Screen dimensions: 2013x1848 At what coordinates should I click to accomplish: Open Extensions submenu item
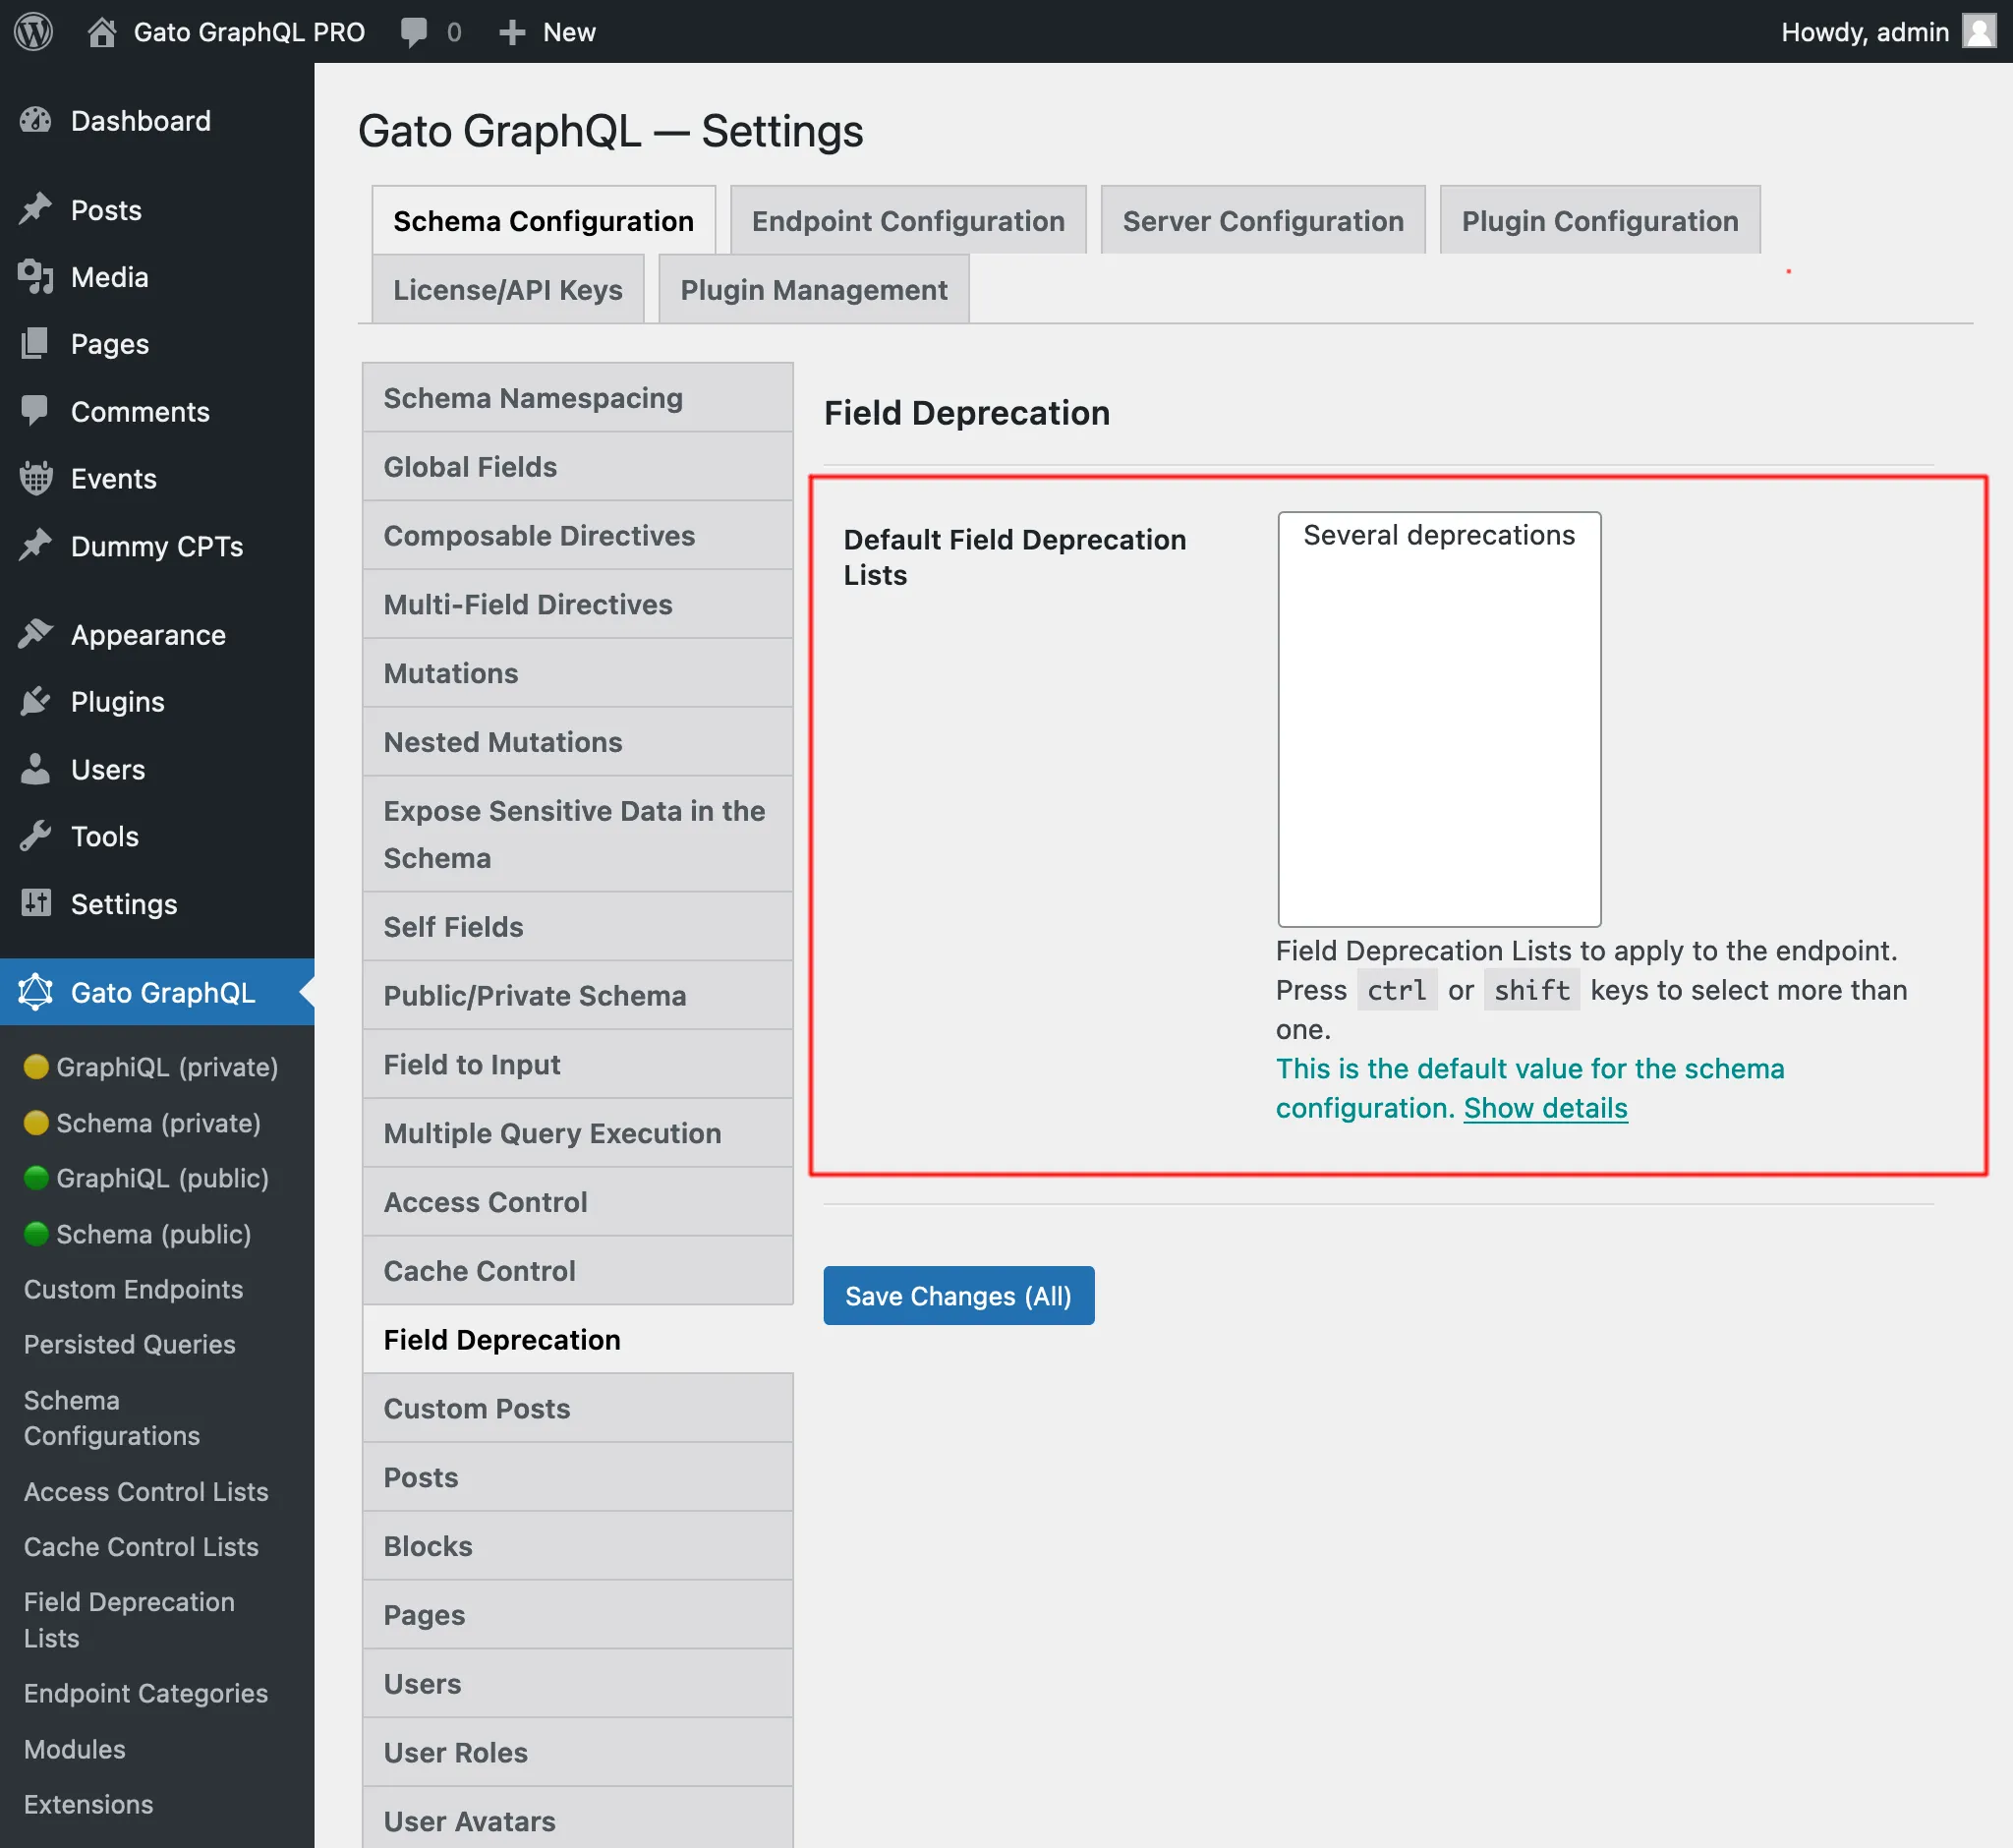[x=89, y=1804]
